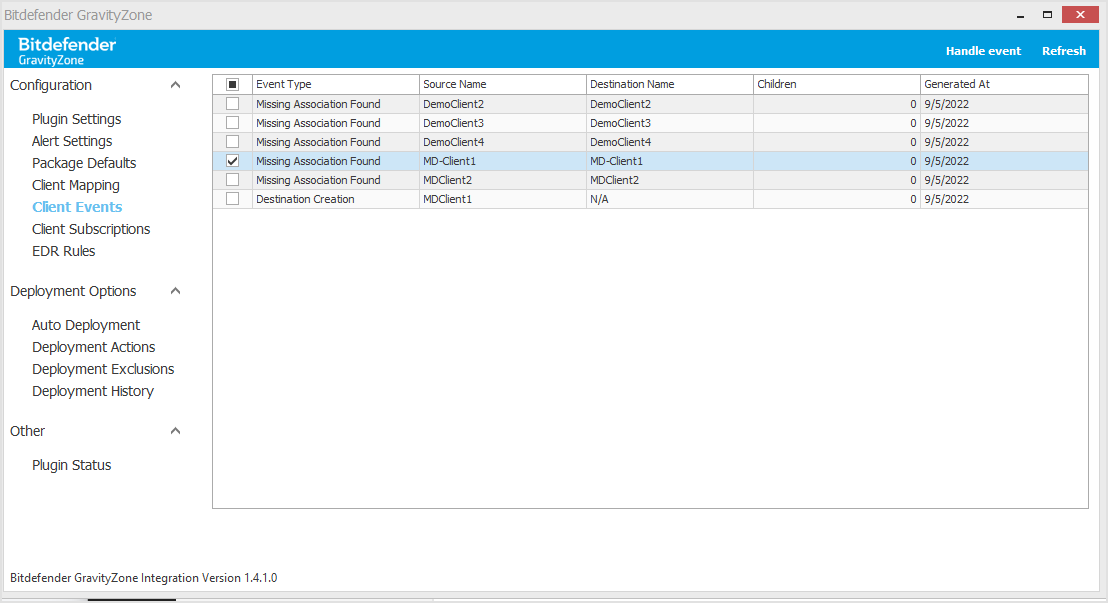Open Plugin Settings
This screenshot has width=1108, height=603.
point(76,118)
